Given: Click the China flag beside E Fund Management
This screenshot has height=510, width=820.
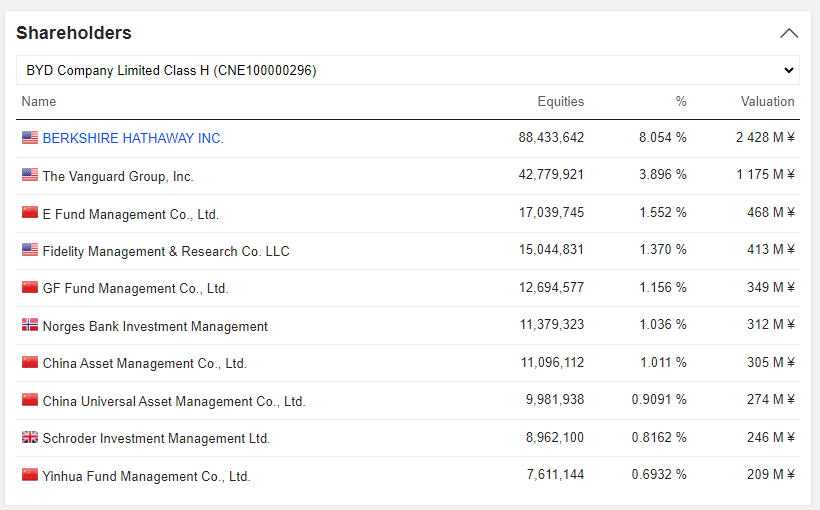Looking at the screenshot, I should click(30, 212).
